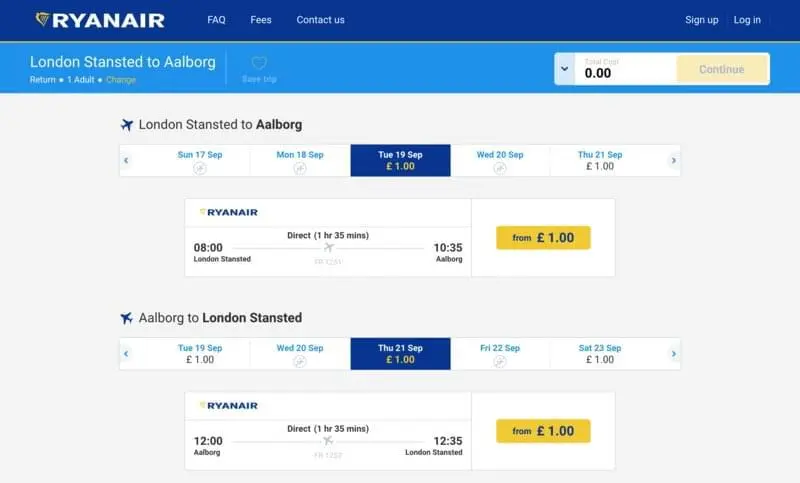800x483 pixels.
Task: Click the Ryanair harp logo in header
Action: [x=42, y=19]
